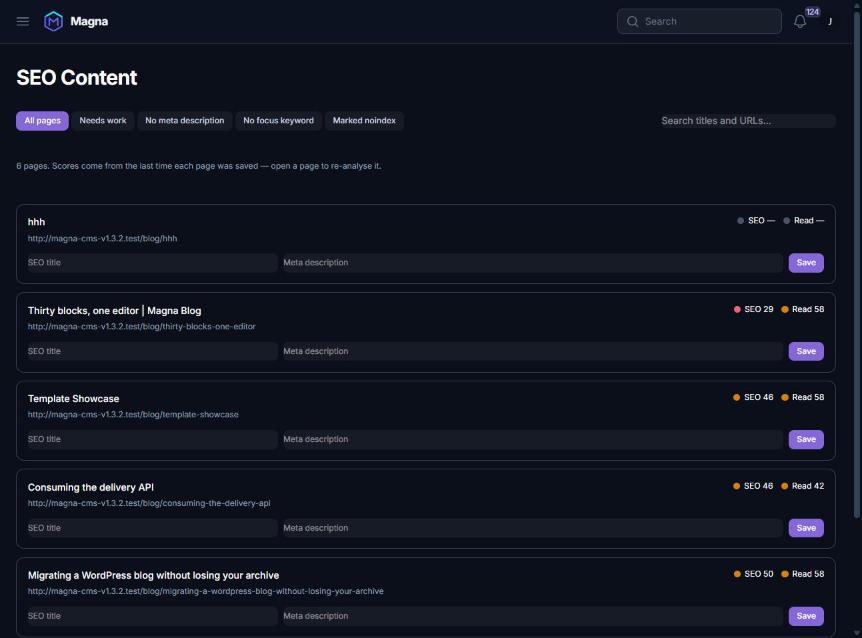Viewport: 862px width, 638px height.
Task: Filter by Needs work
Action: (103, 121)
